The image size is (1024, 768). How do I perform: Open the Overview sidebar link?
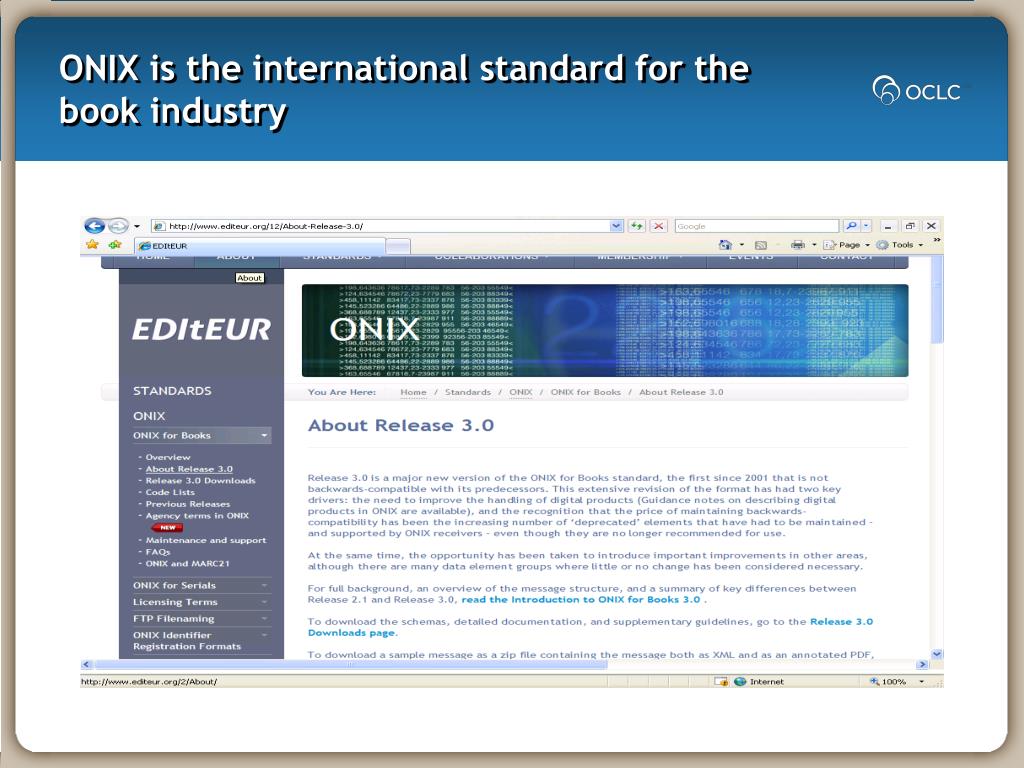click(168, 457)
